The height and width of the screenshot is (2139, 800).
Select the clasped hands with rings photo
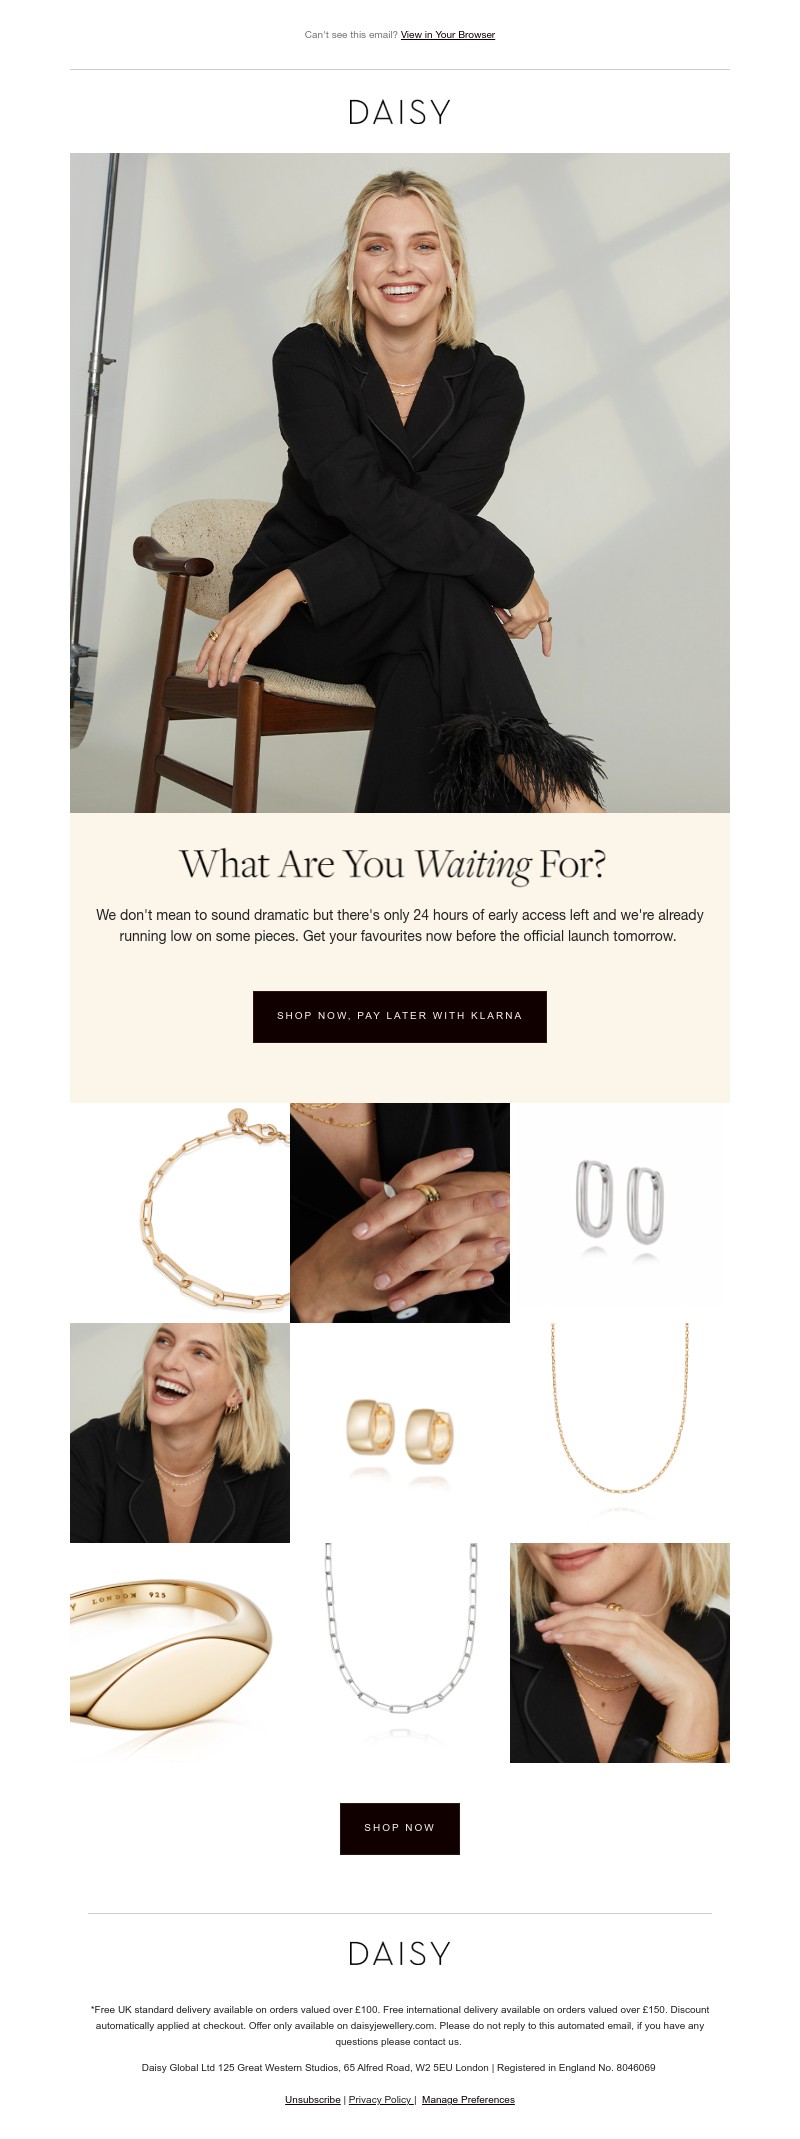coord(400,1213)
